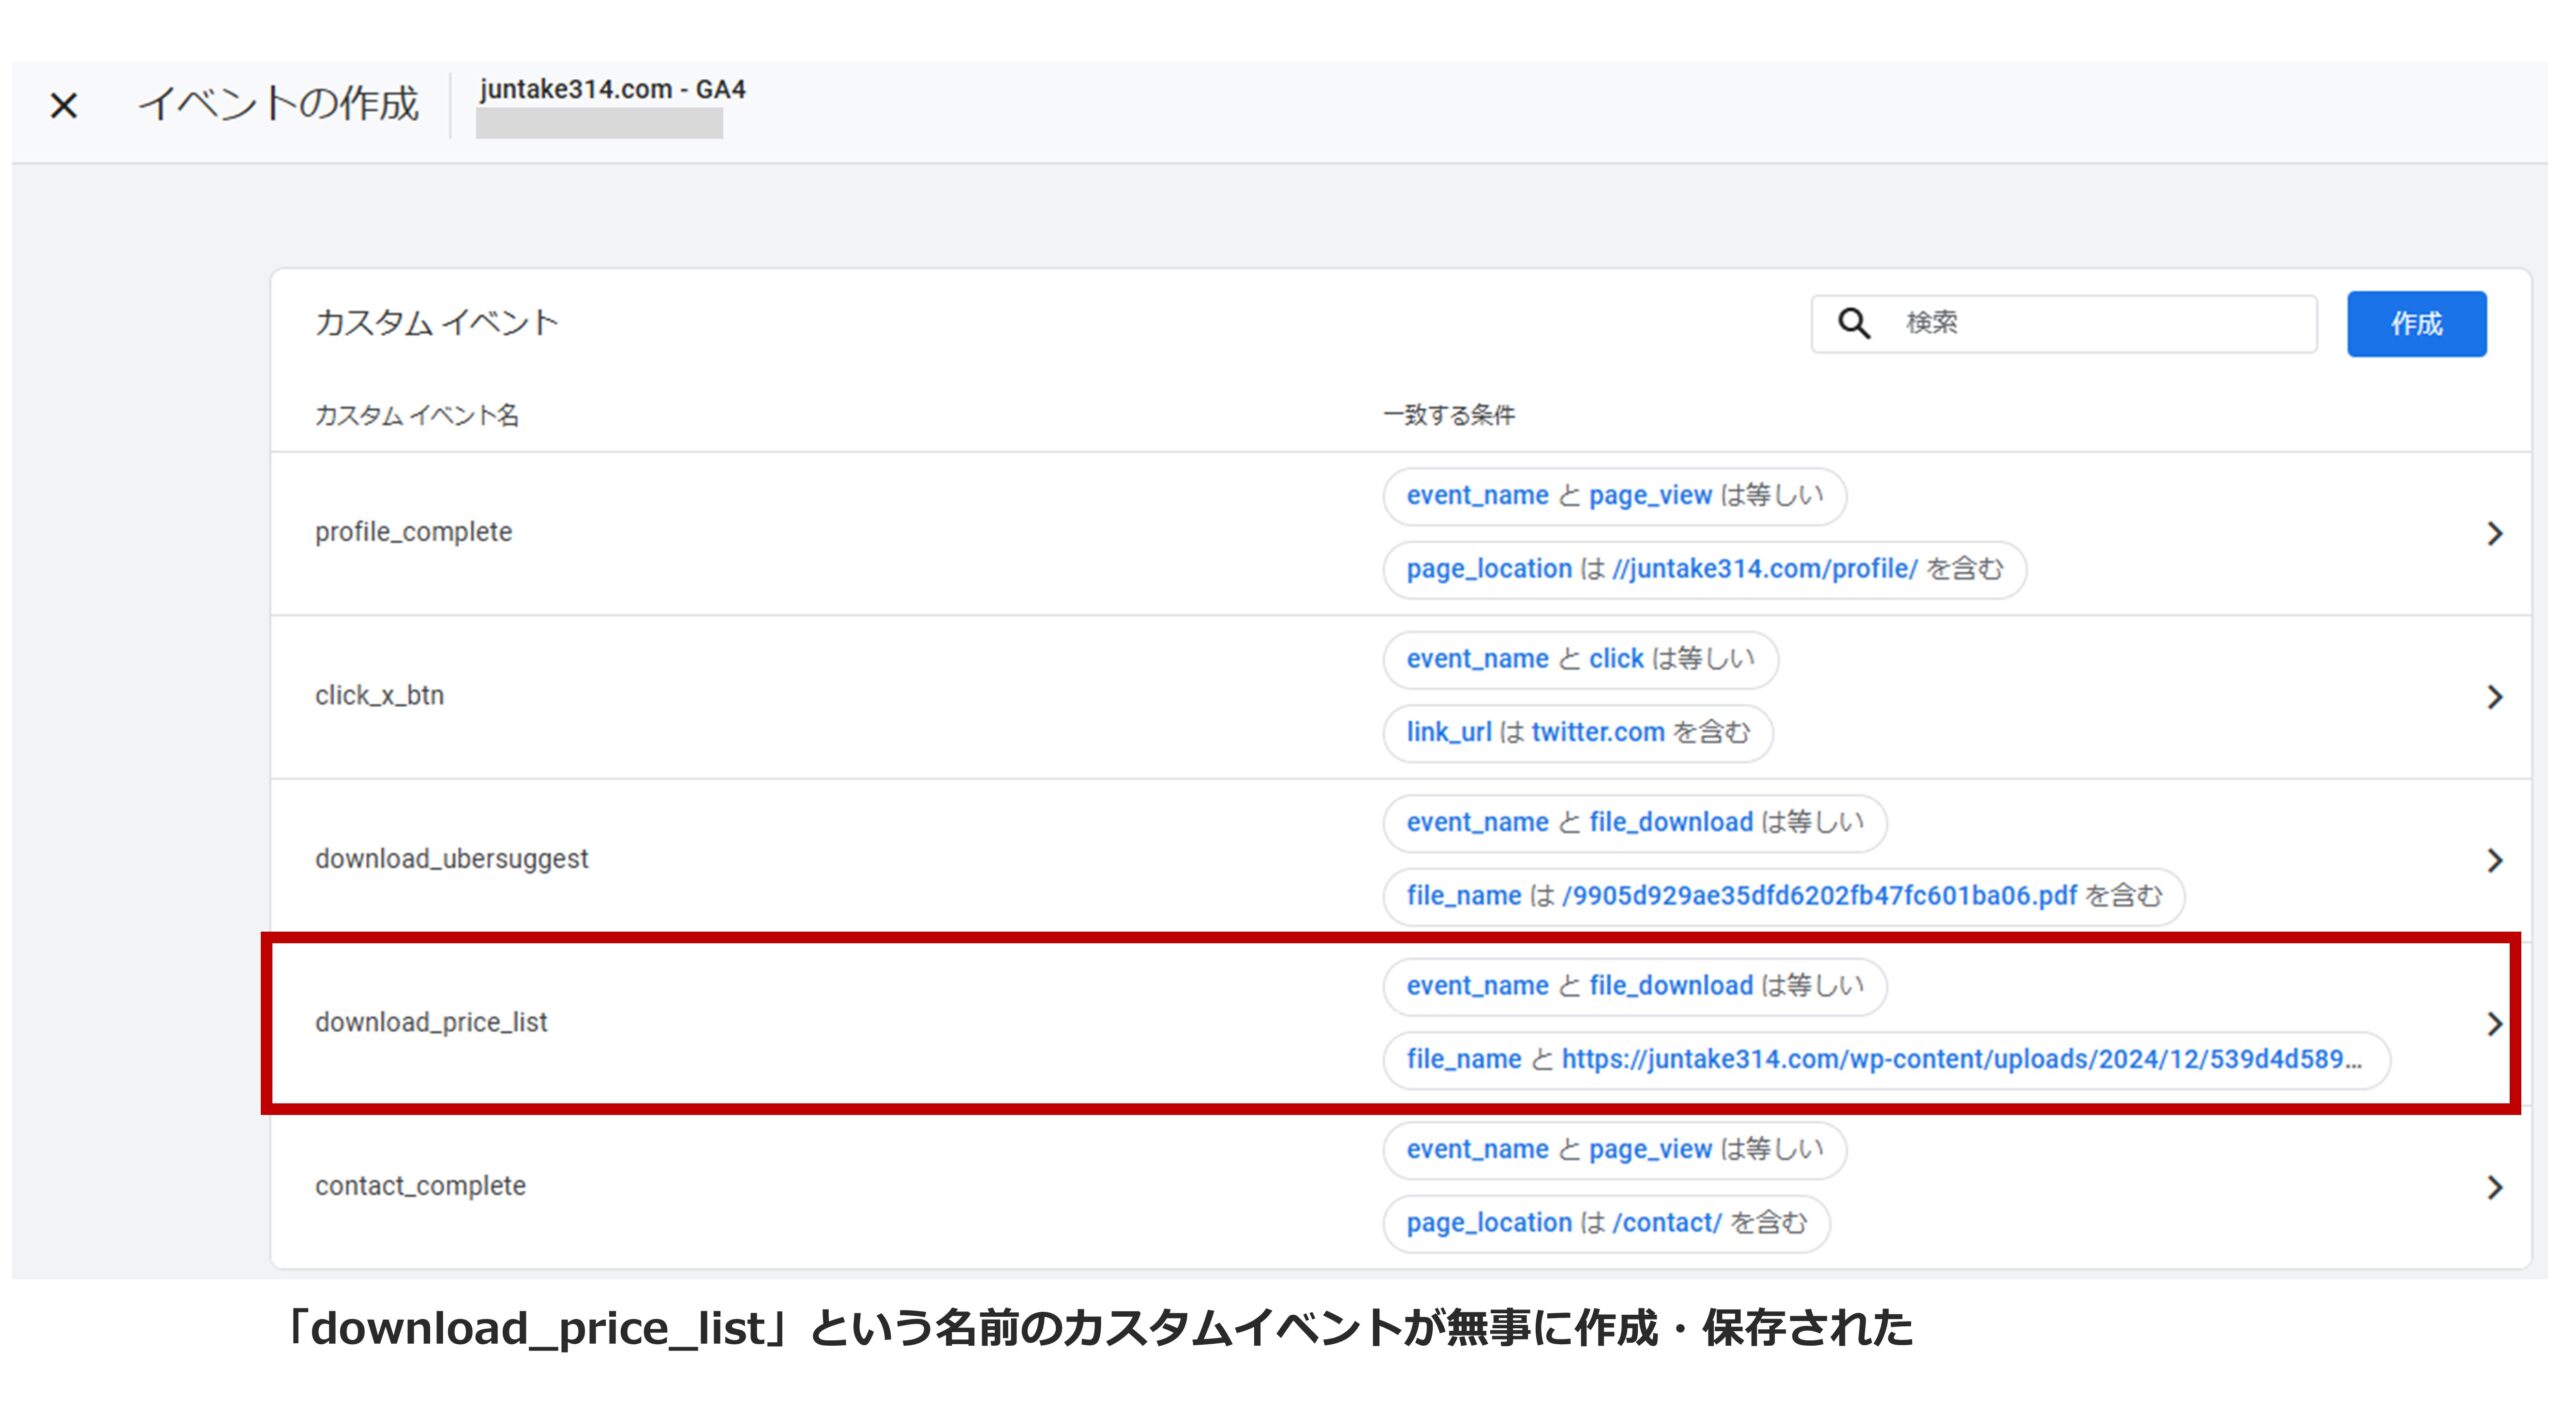Click the カスタムイベント名 column header
The height and width of the screenshot is (1426, 2560).
pos(418,414)
